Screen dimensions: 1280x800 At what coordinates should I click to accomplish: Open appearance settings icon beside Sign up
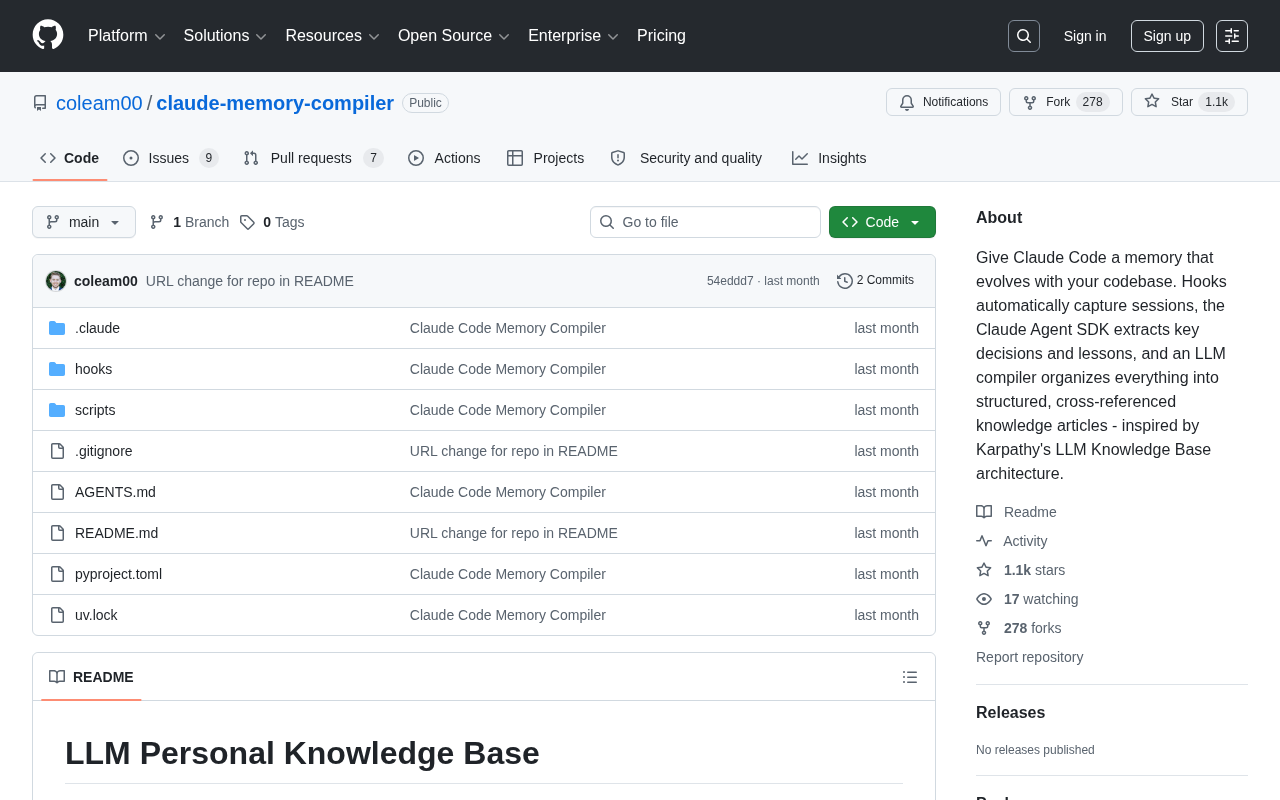(x=1232, y=36)
